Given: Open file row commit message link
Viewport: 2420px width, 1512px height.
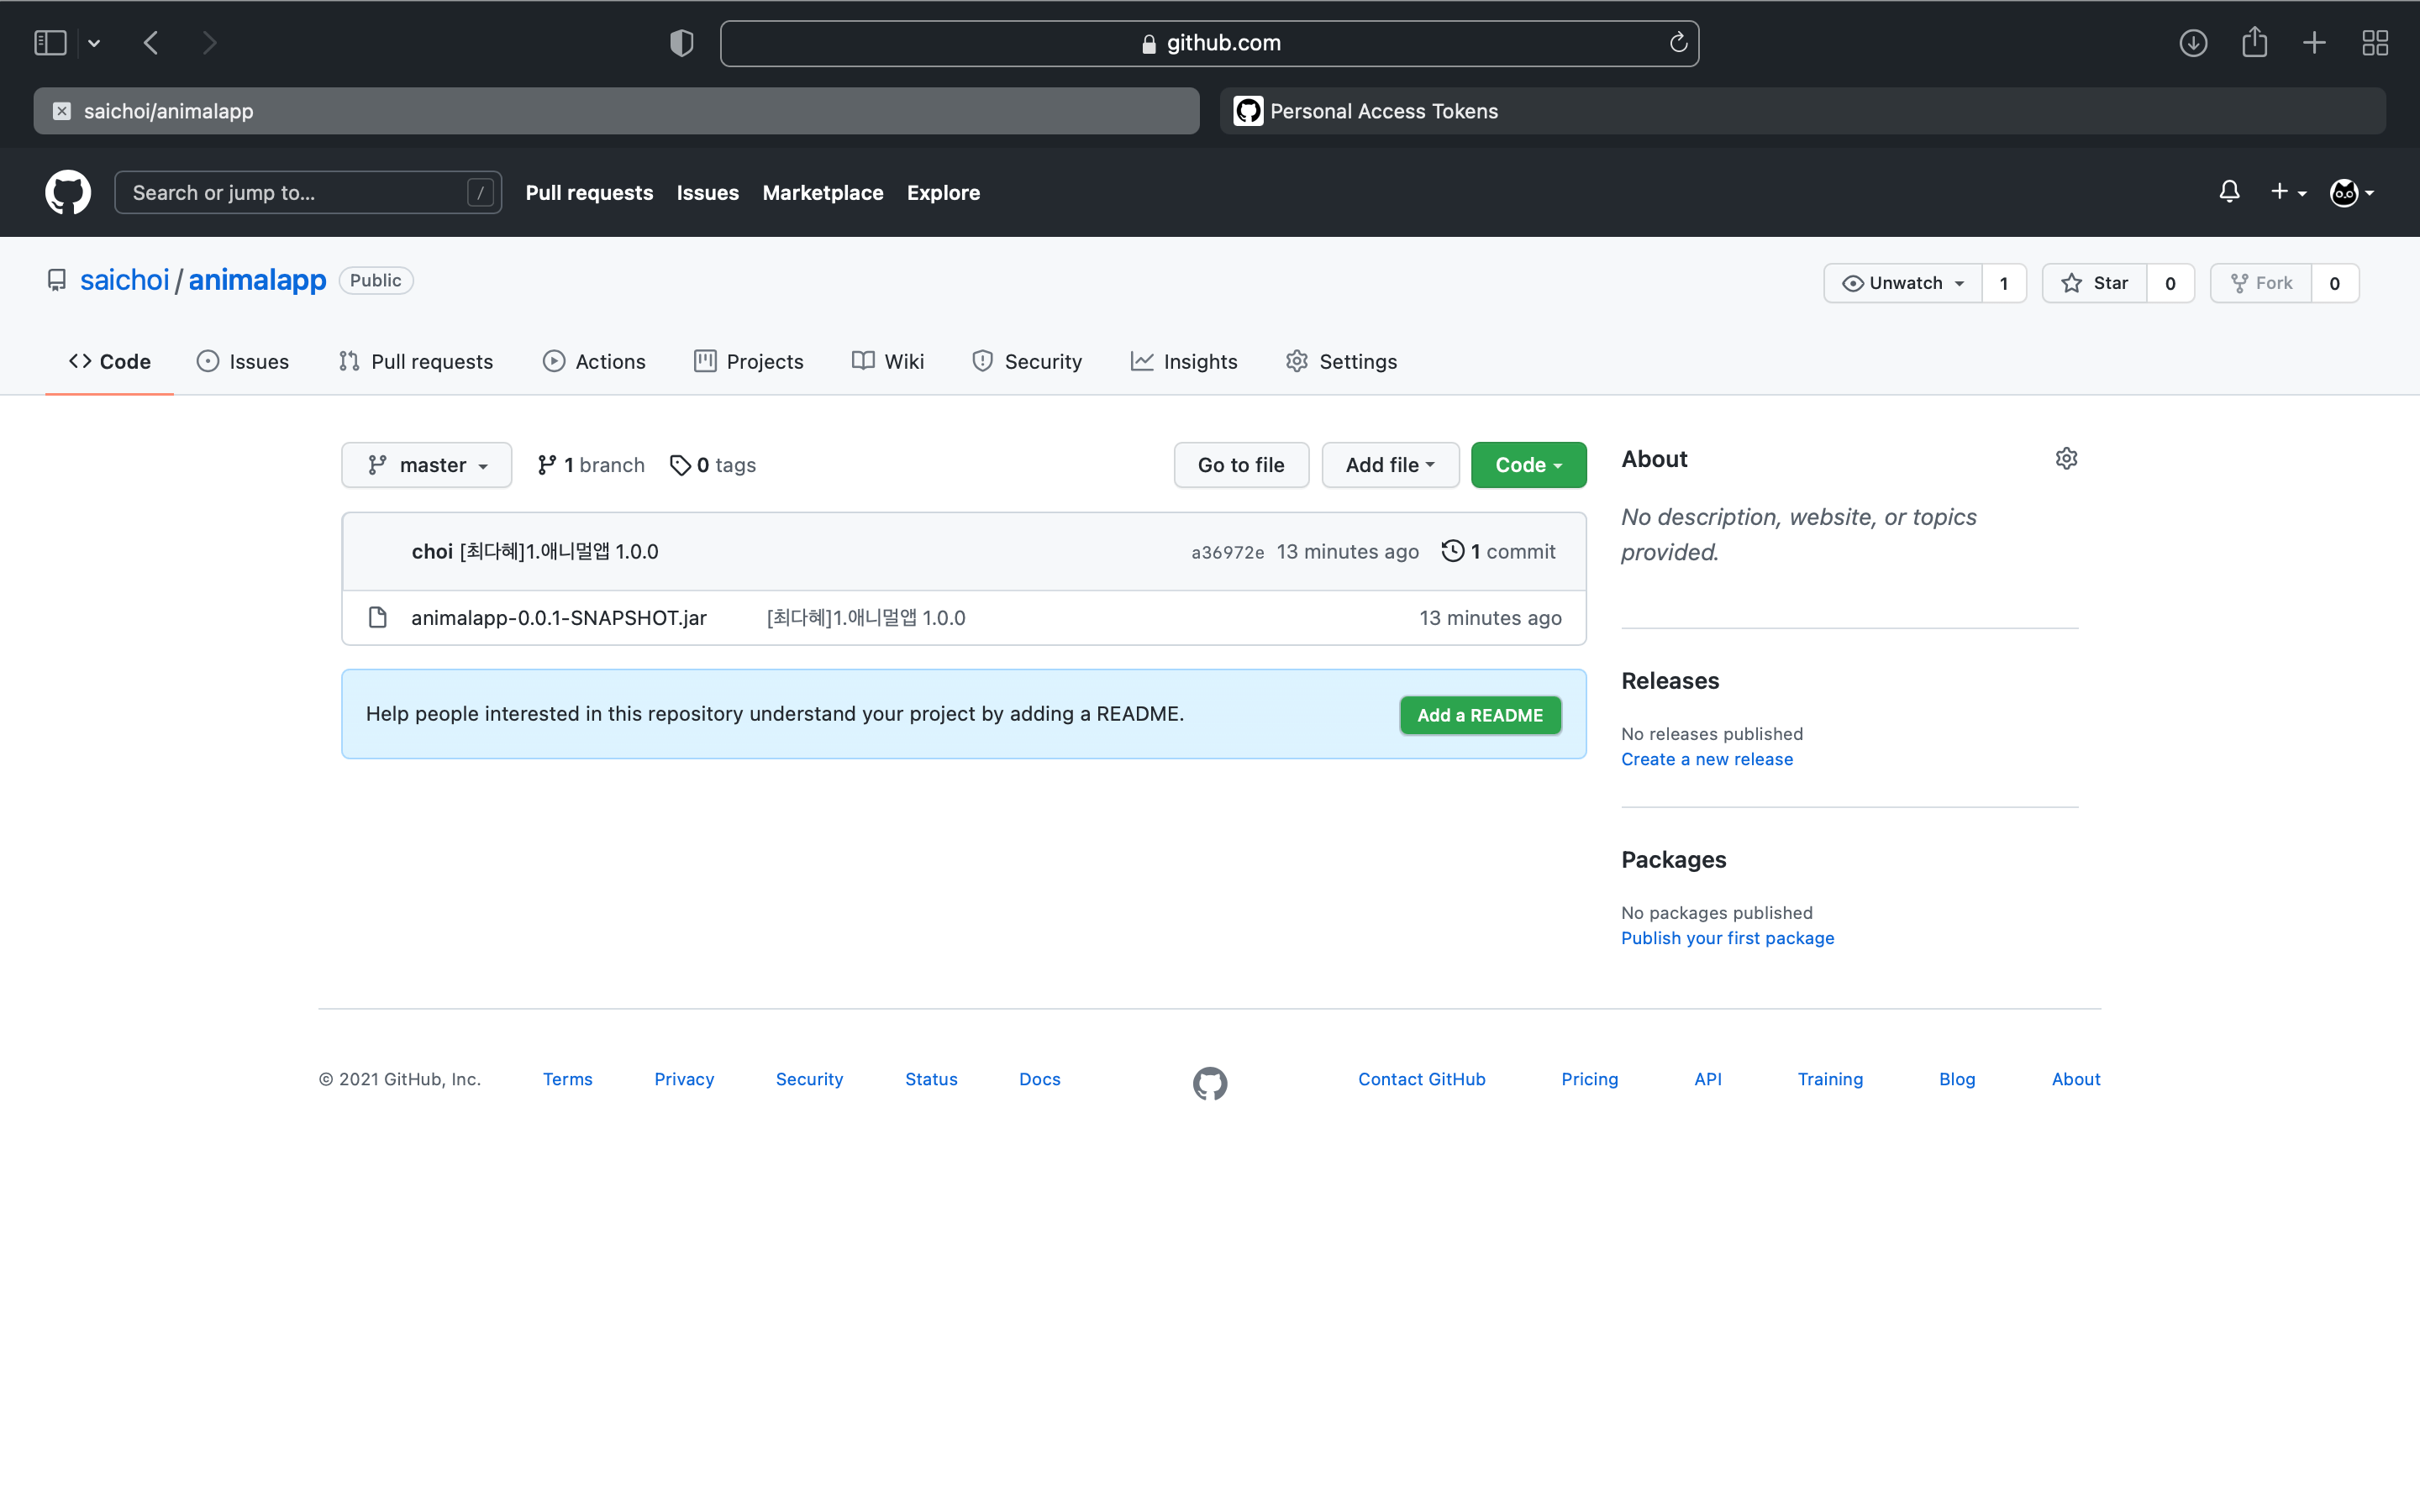Looking at the screenshot, I should (866, 617).
